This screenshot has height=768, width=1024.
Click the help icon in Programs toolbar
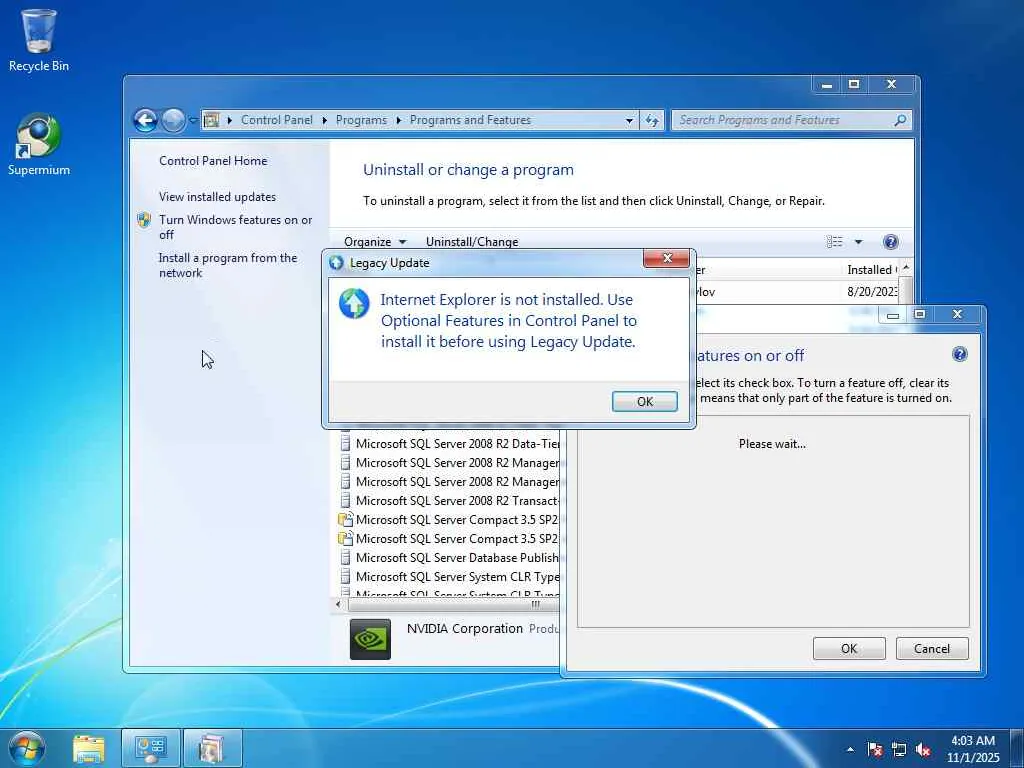tap(890, 242)
